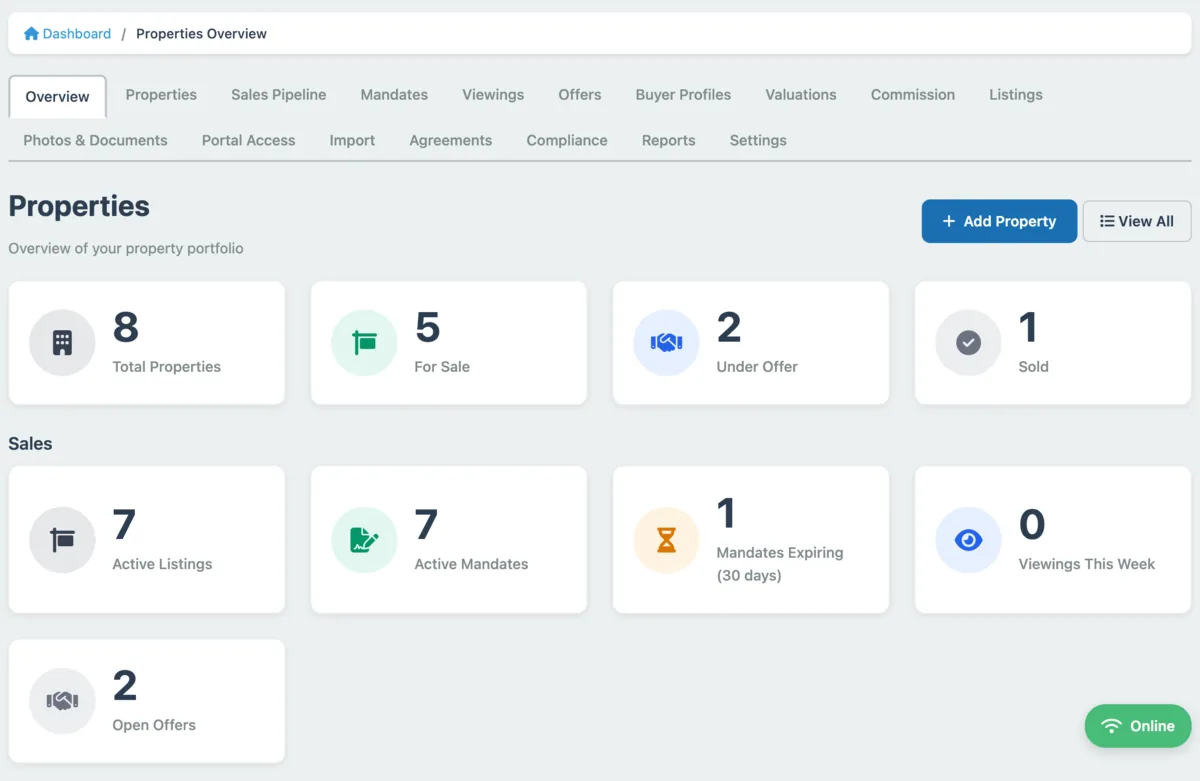Click the Add Property button
1200x781 pixels.
999,221
